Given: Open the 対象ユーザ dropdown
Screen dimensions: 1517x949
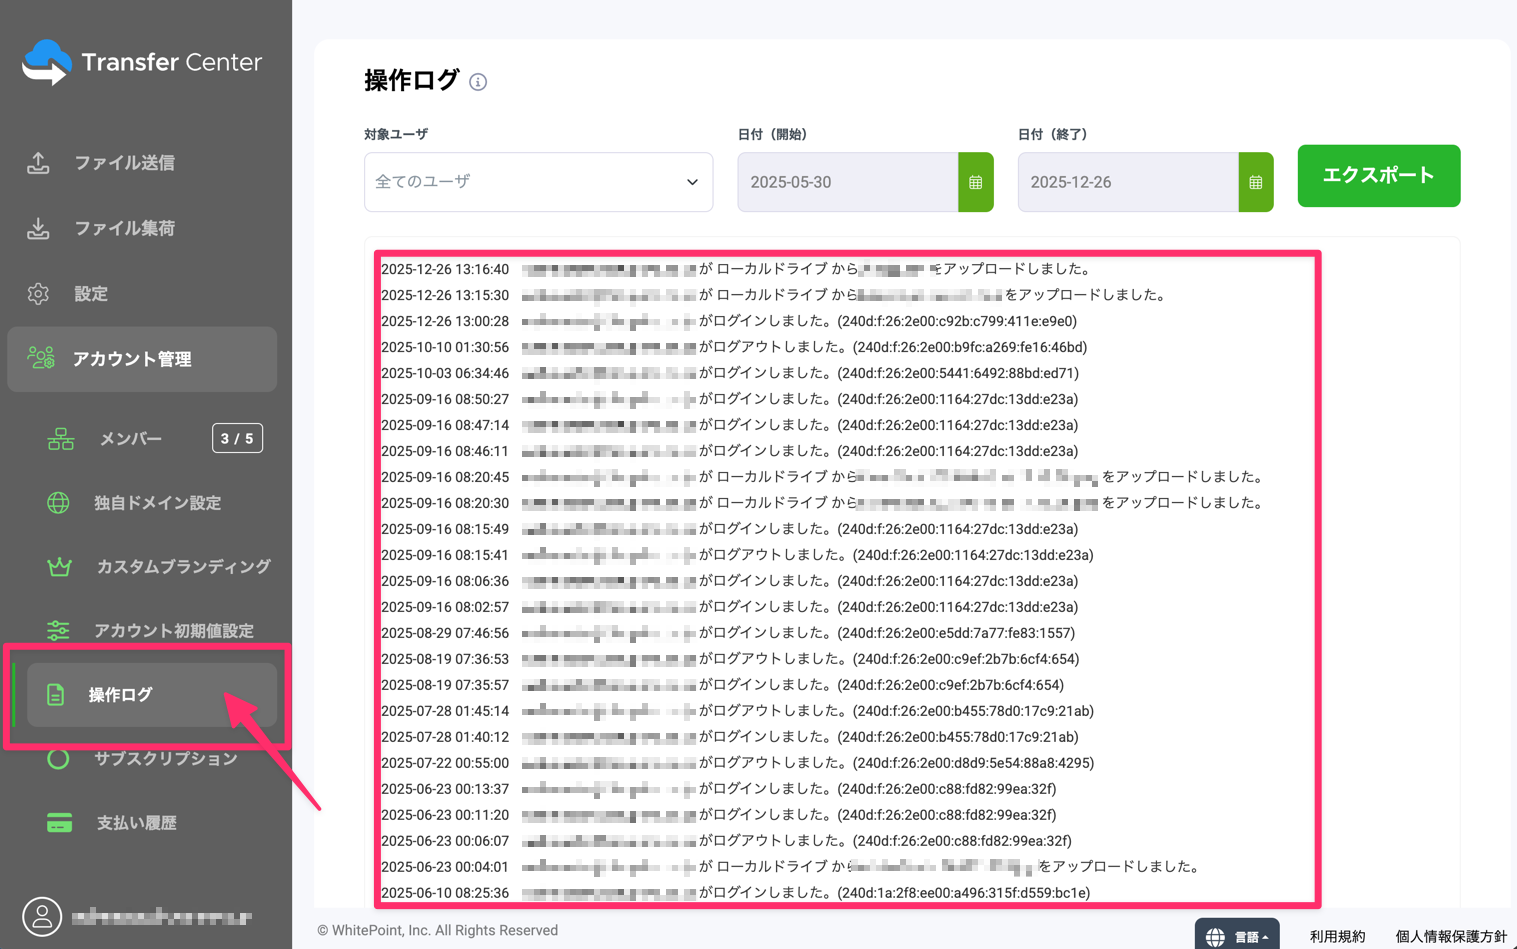Looking at the screenshot, I should point(538,181).
